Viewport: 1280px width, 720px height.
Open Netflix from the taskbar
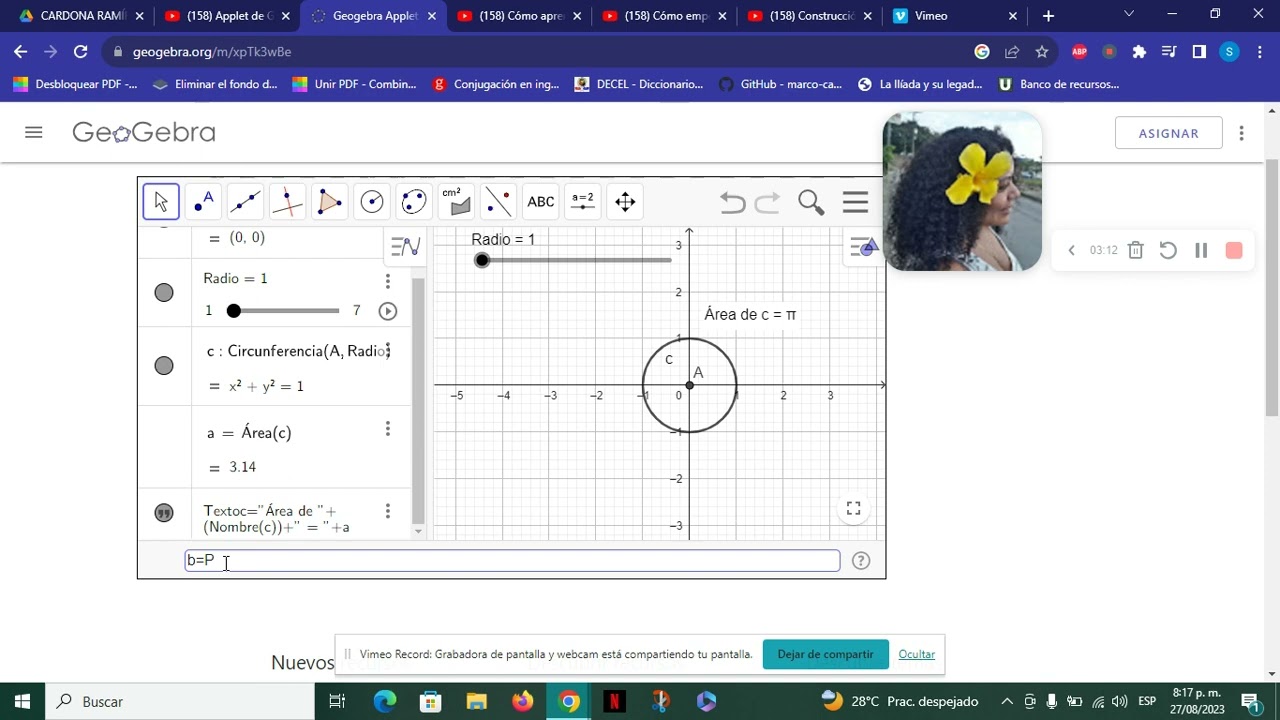pos(614,702)
